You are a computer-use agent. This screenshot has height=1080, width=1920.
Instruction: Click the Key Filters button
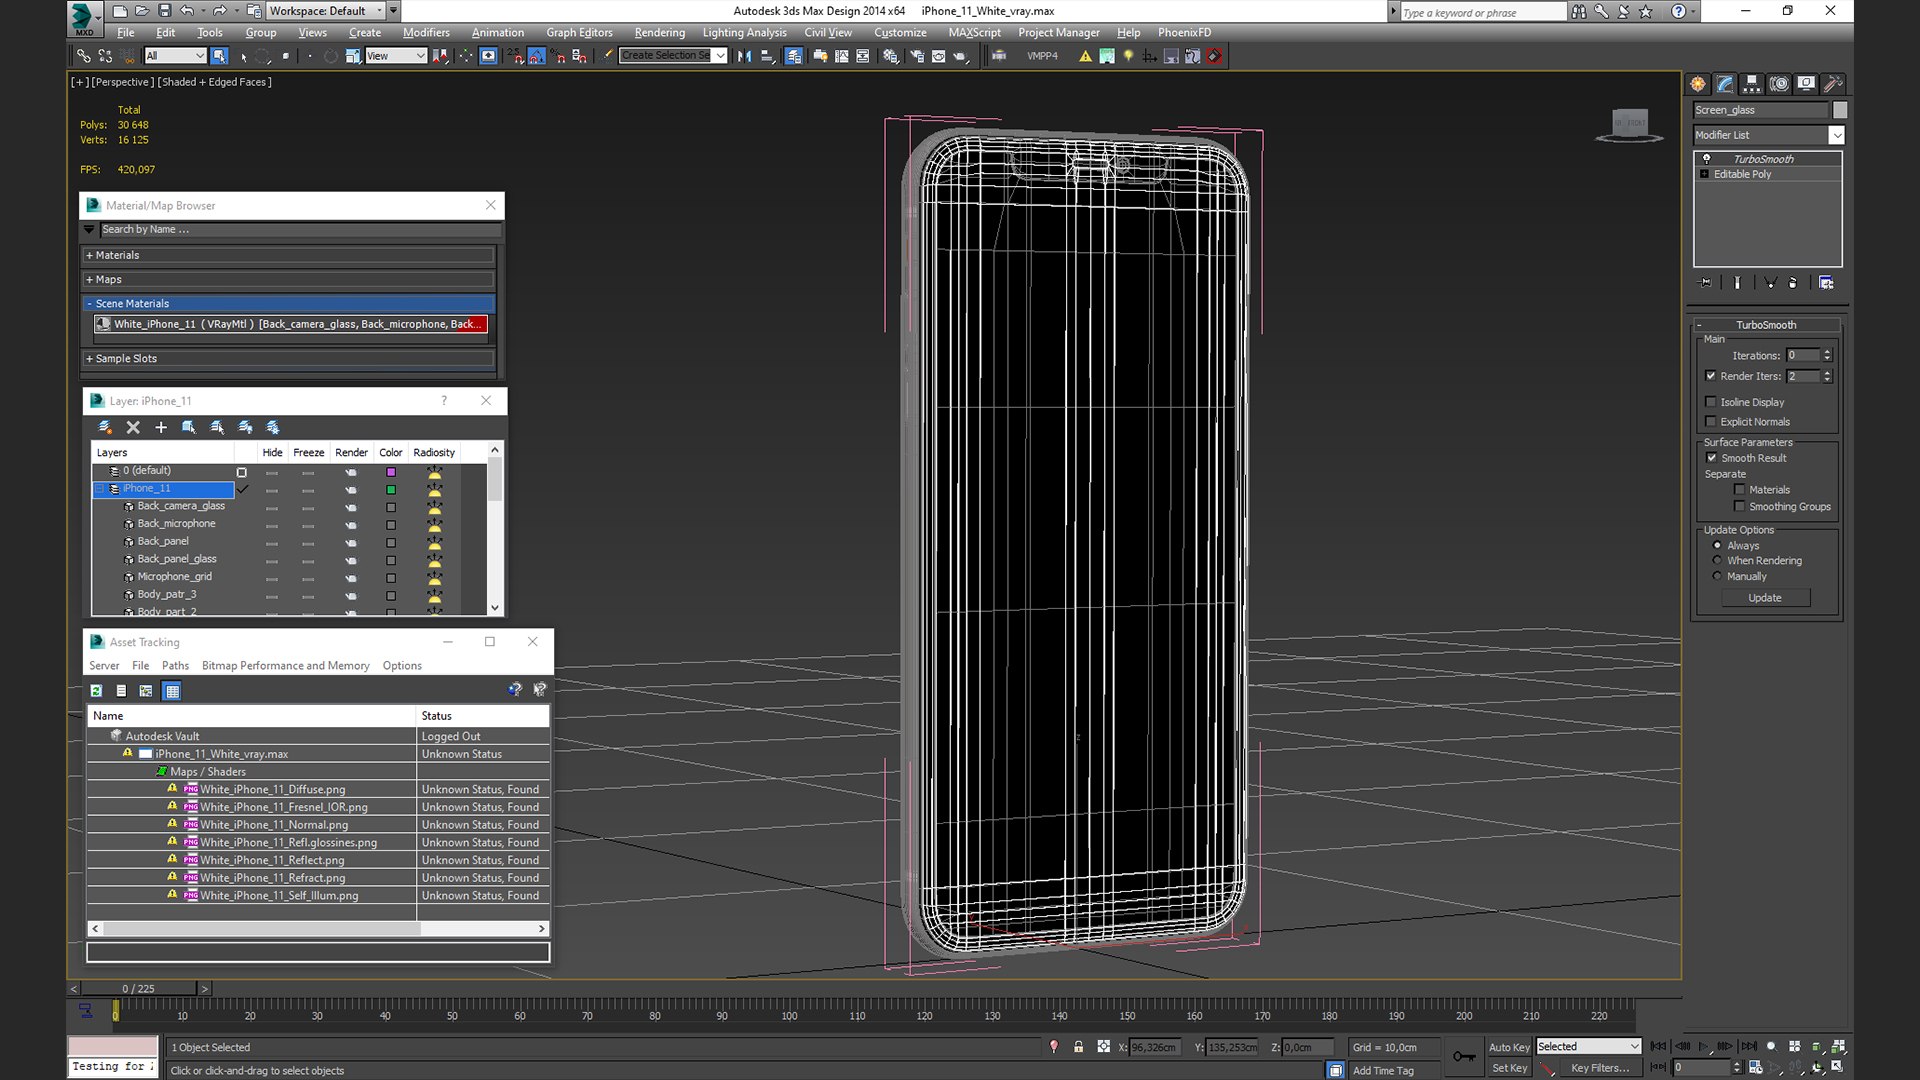(1600, 1068)
